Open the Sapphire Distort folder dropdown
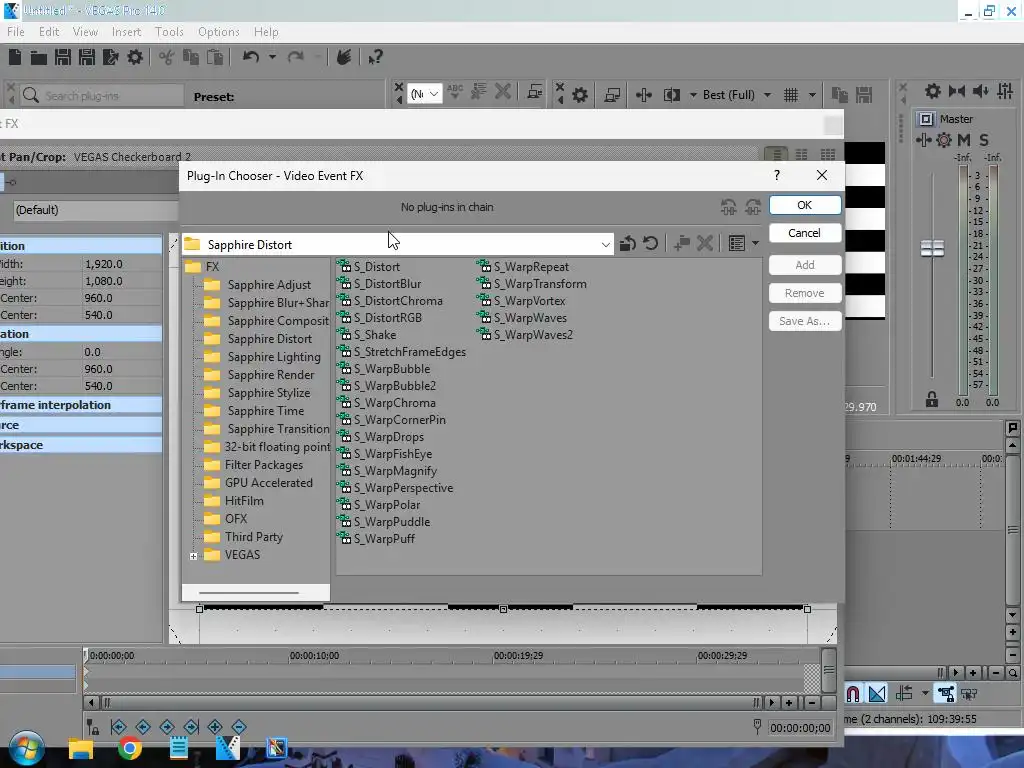The height and width of the screenshot is (768, 1024). pyautogui.click(x=605, y=245)
